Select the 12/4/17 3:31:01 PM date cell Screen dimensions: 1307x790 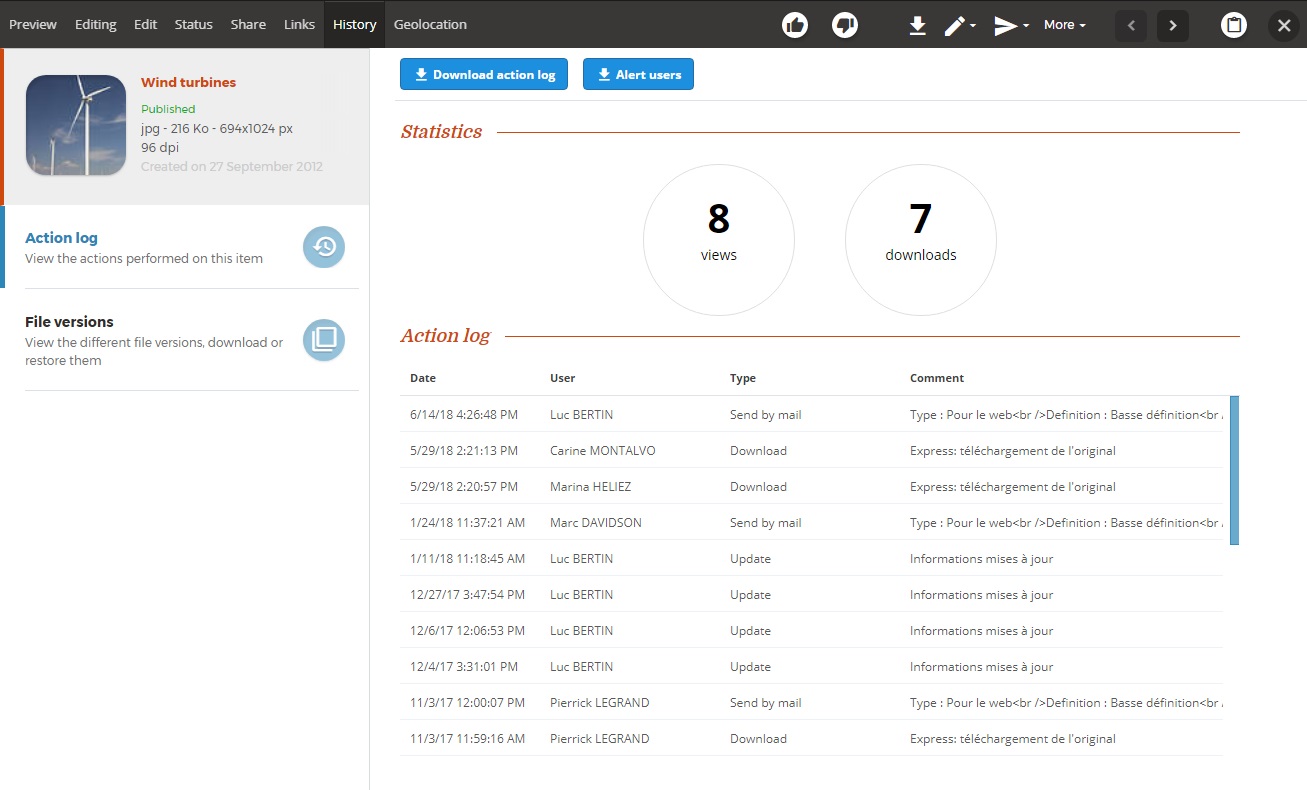pos(462,667)
